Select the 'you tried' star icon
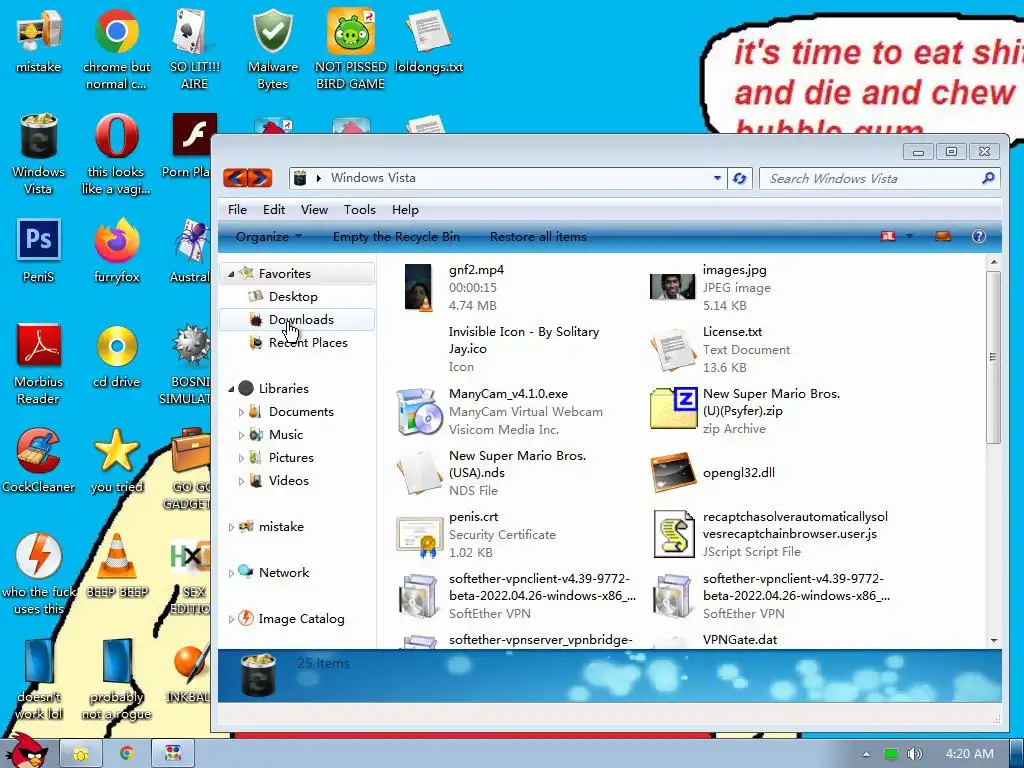 coord(116,460)
